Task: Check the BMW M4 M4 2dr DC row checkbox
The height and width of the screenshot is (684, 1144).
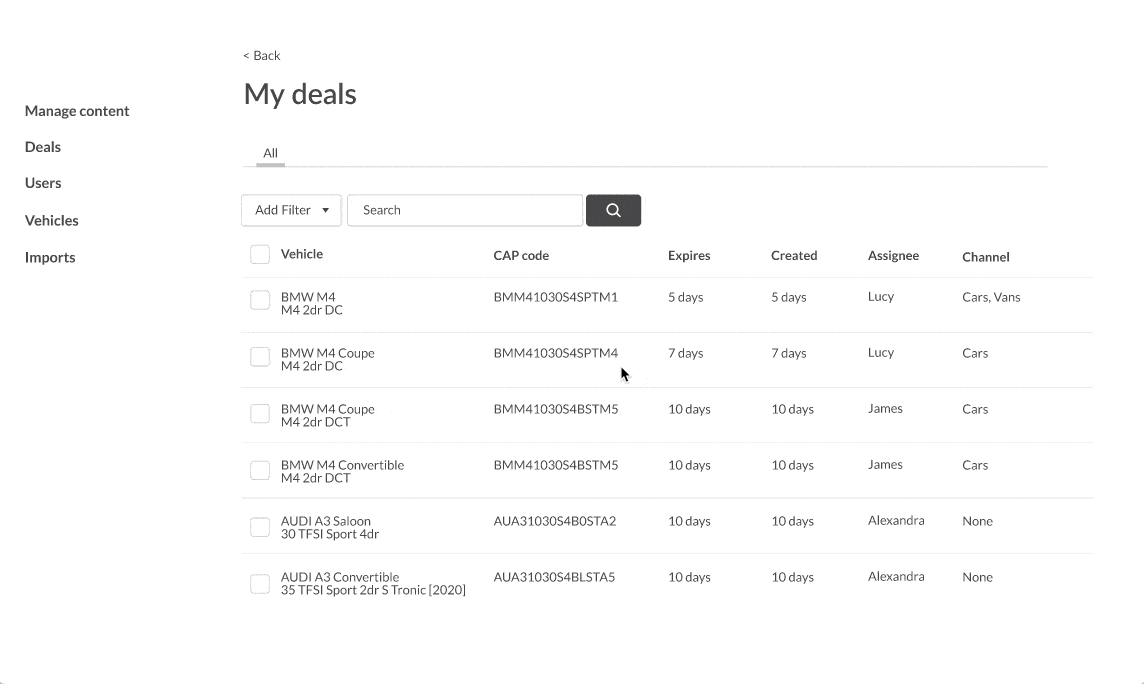Action: (x=260, y=300)
